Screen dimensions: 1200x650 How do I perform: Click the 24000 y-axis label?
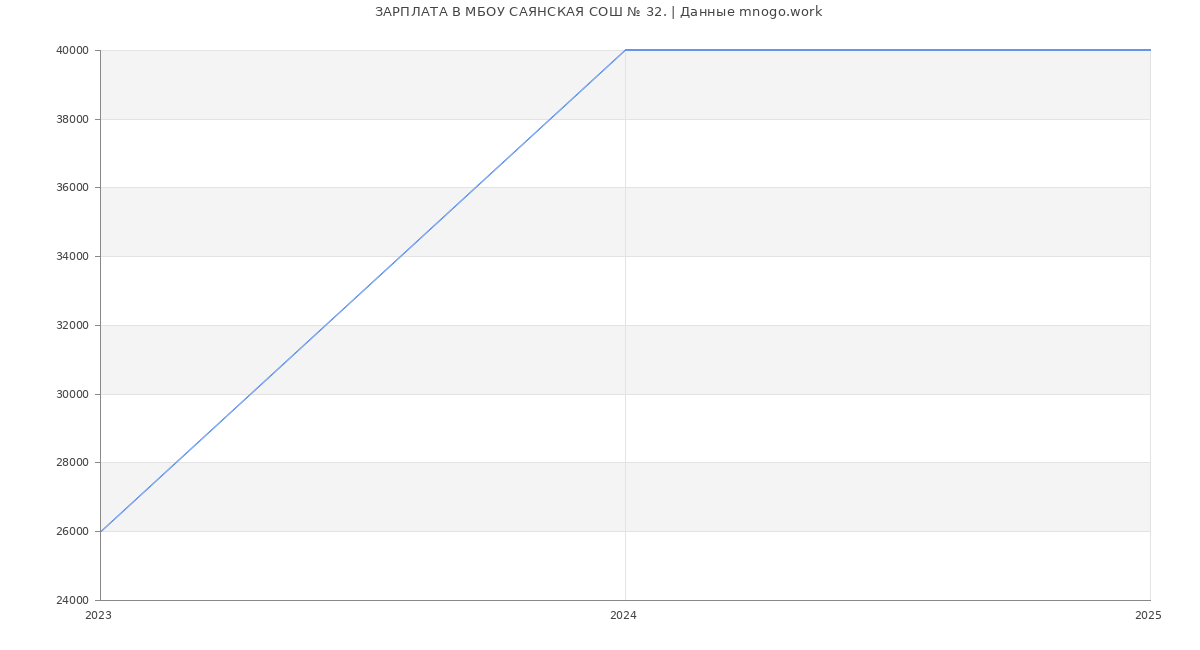pos(73,600)
